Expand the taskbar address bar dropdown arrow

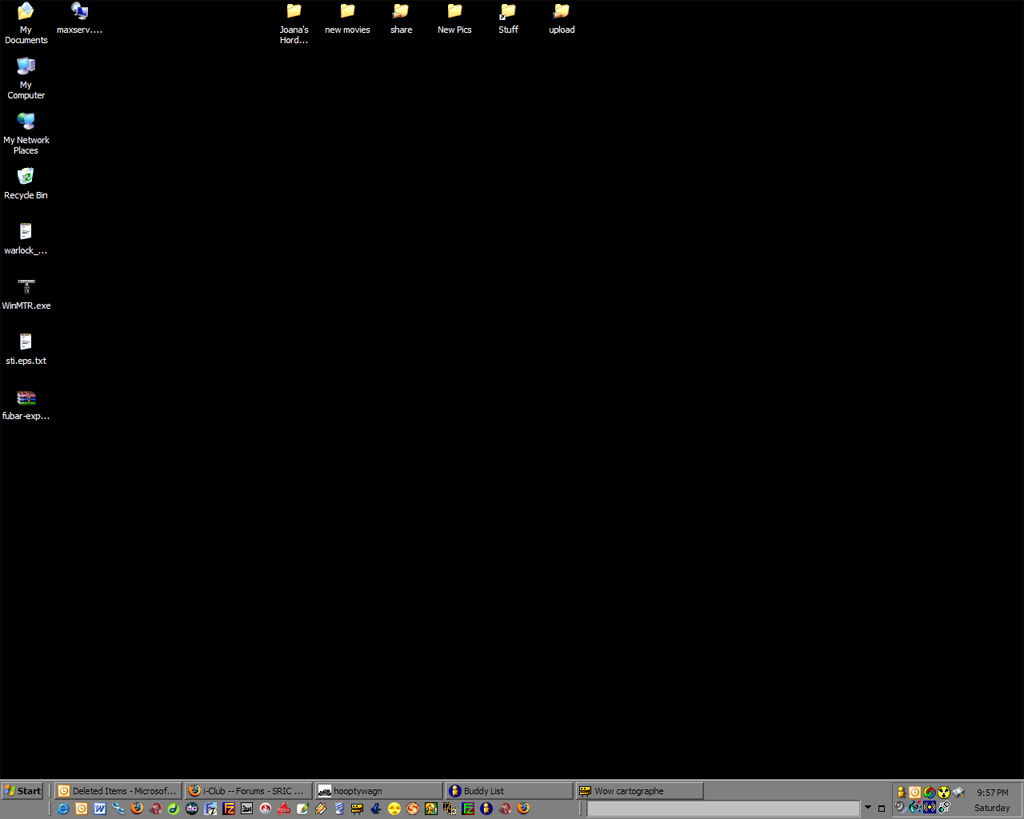(868, 808)
